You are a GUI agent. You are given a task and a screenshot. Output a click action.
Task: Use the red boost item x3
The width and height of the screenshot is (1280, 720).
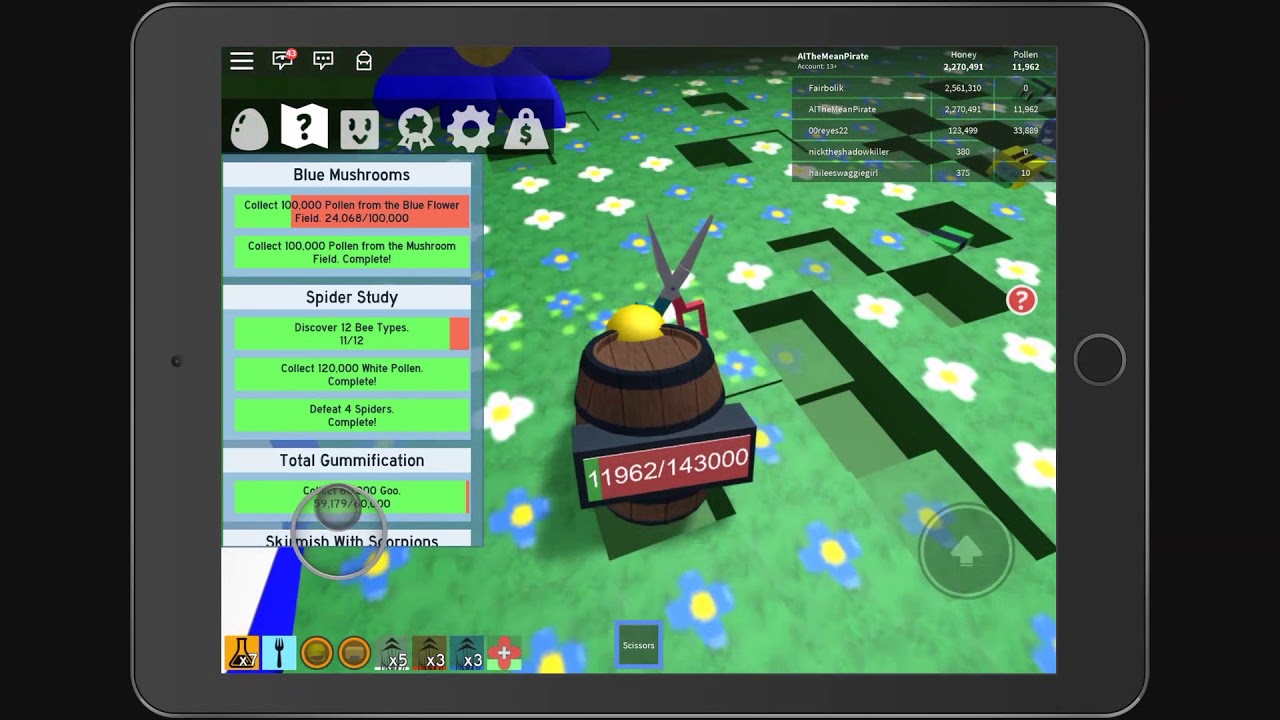430,653
